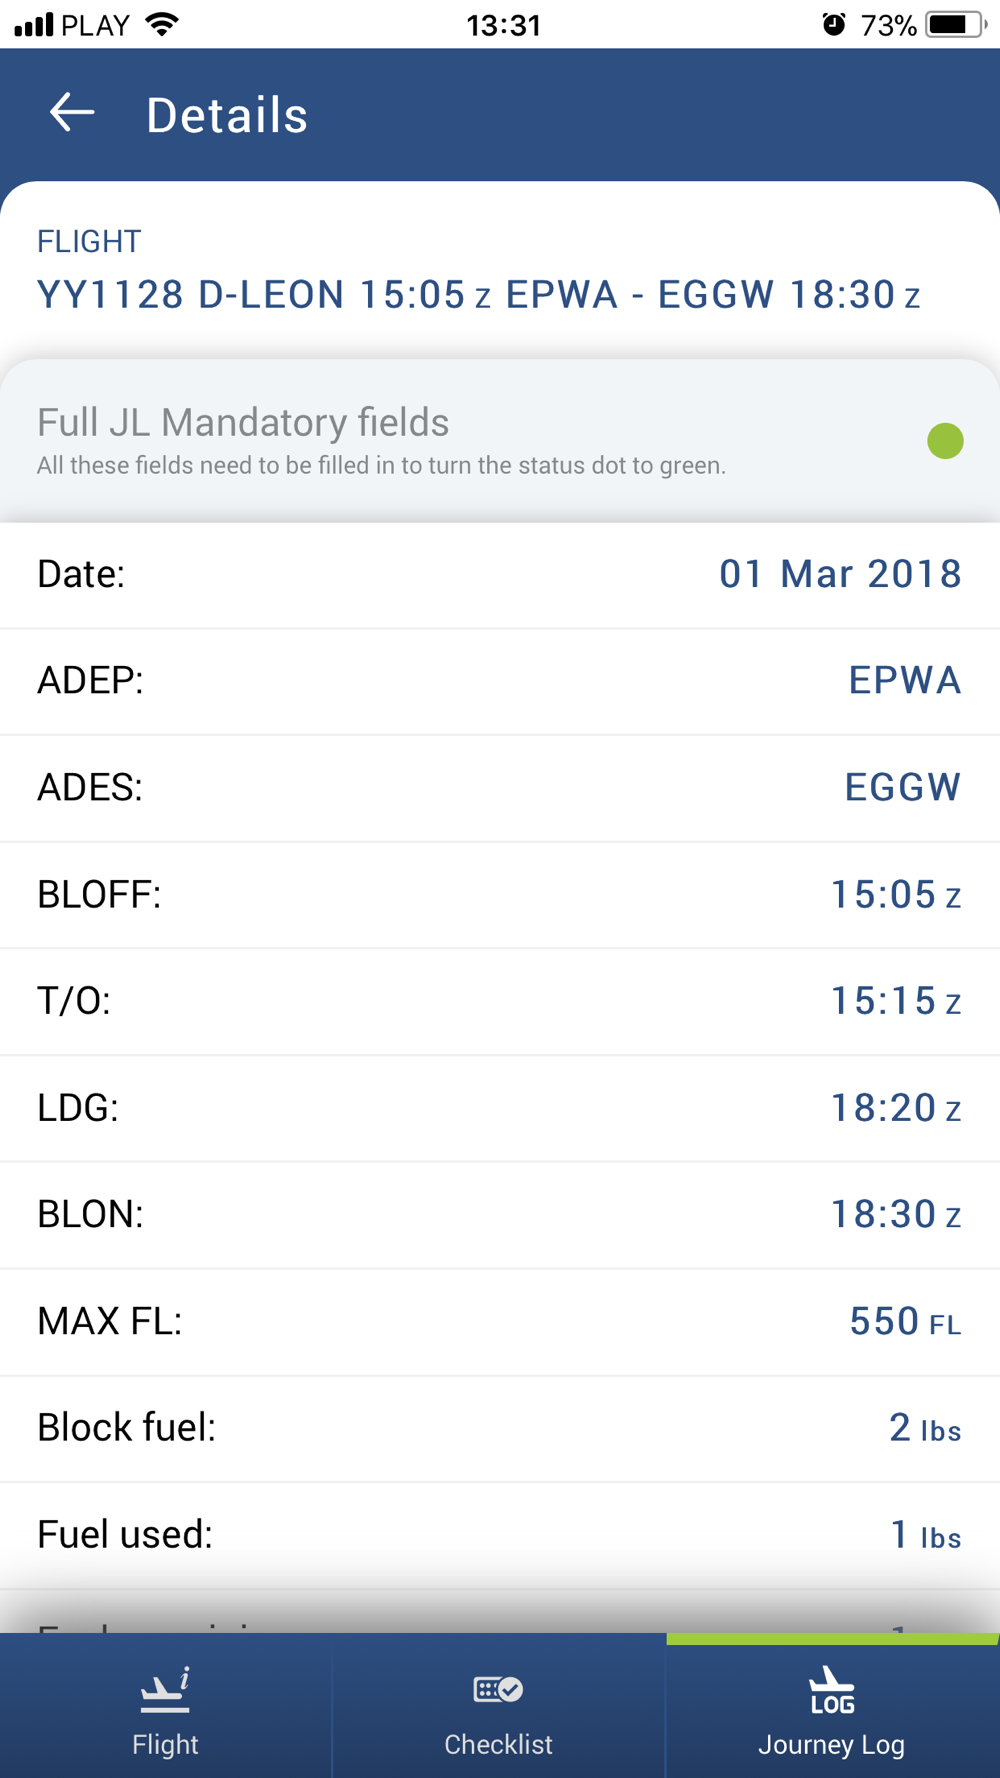Open the Checklist tab icon
The image size is (1000, 1778).
pyautogui.click(x=498, y=1690)
